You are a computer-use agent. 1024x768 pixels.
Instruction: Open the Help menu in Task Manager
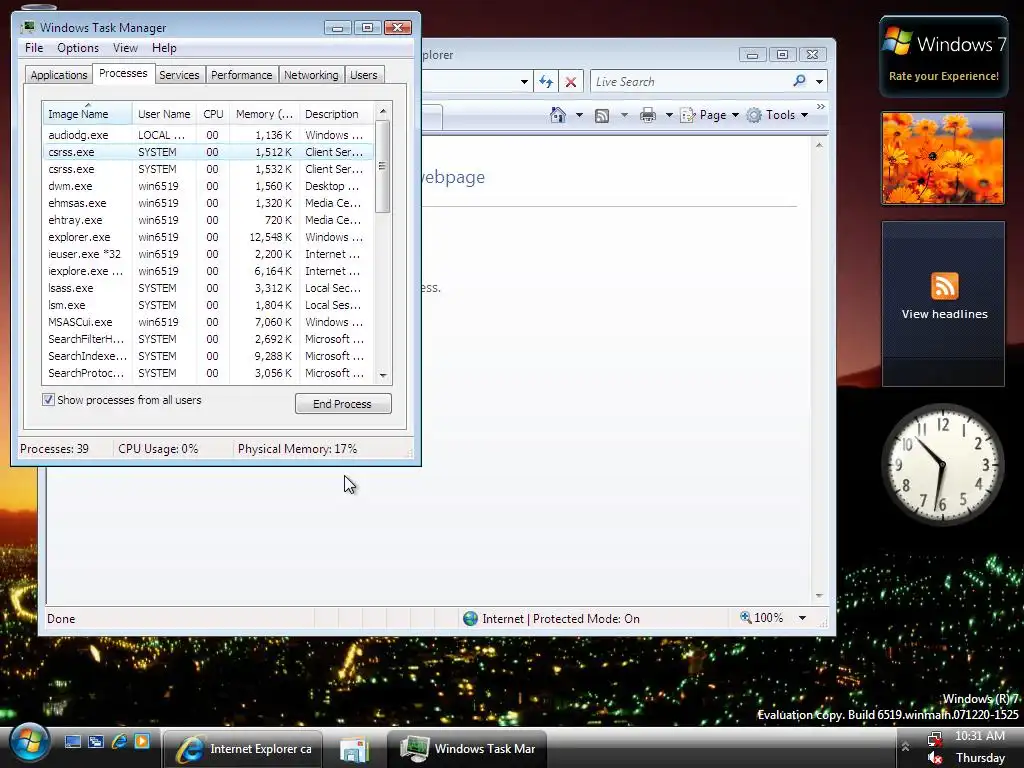pos(164,48)
